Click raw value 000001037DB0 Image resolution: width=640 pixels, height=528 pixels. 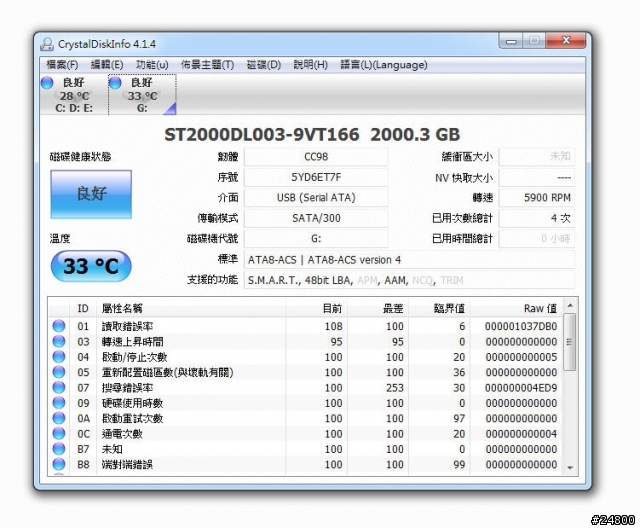point(521,326)
